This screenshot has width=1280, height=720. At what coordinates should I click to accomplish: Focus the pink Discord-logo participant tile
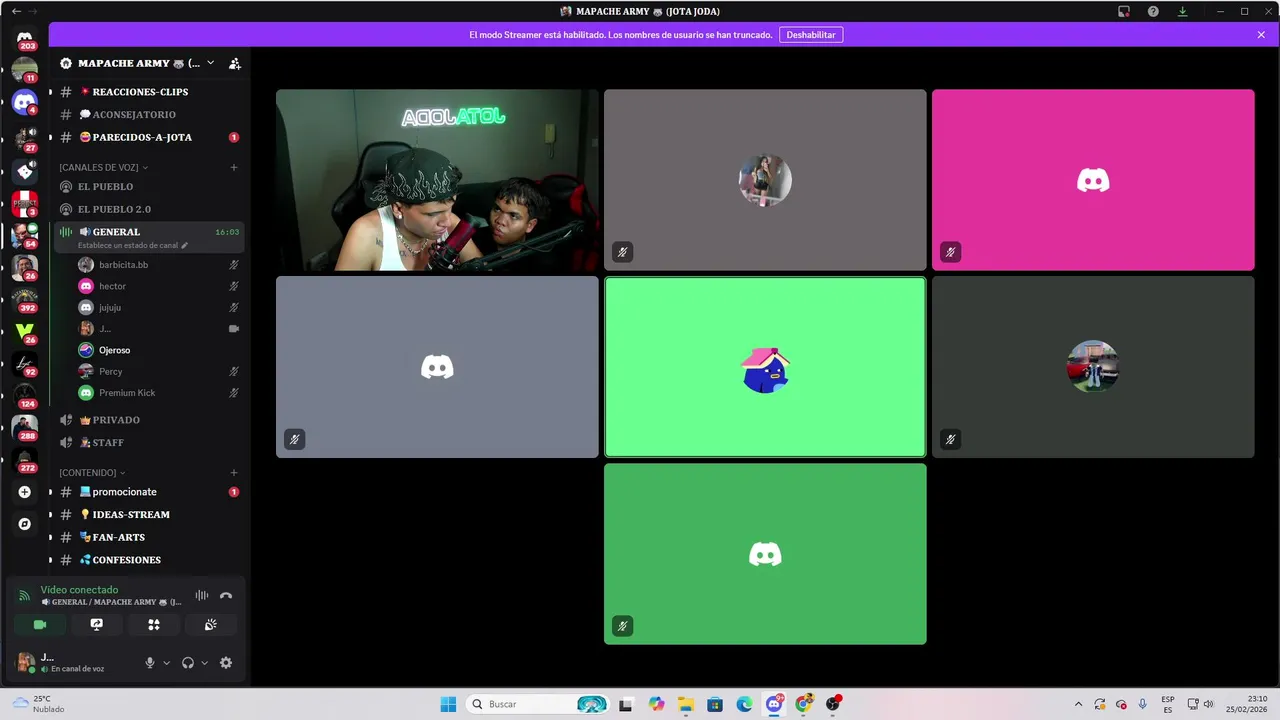1093,180
